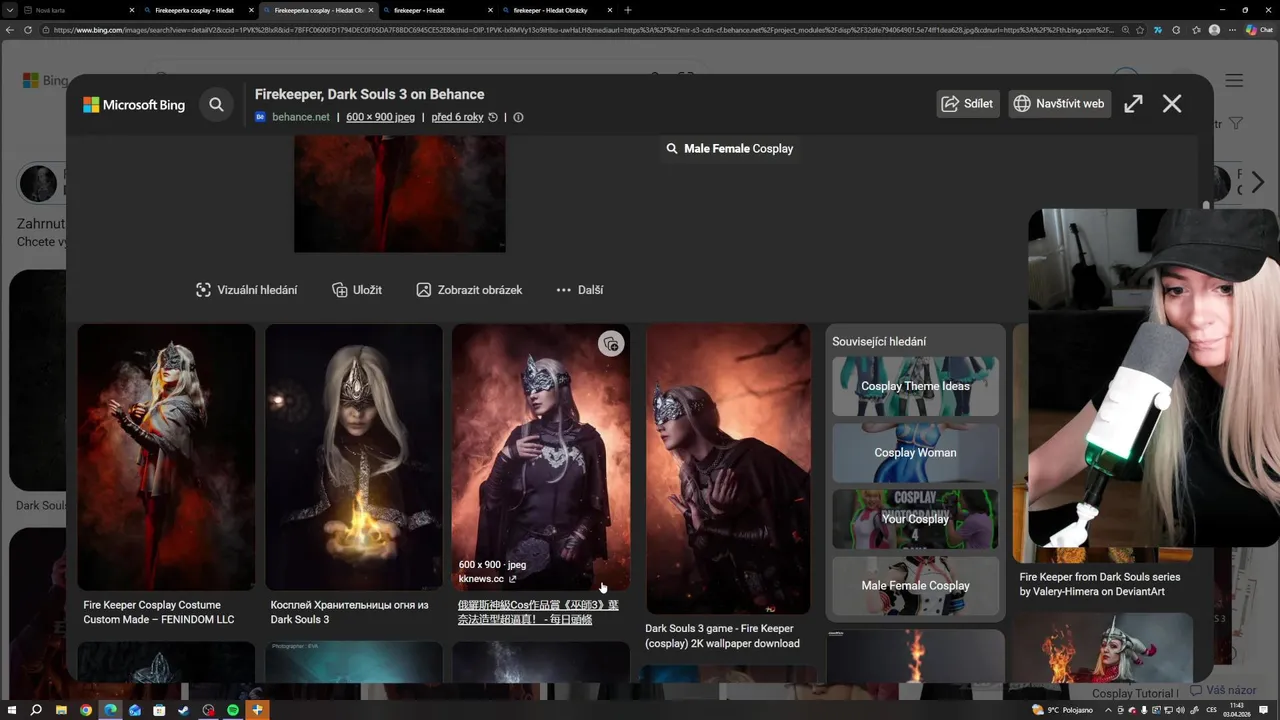Open Microsoft Store from the taskbar
This screenshot has height=720, width=1280.
(159, 710)
